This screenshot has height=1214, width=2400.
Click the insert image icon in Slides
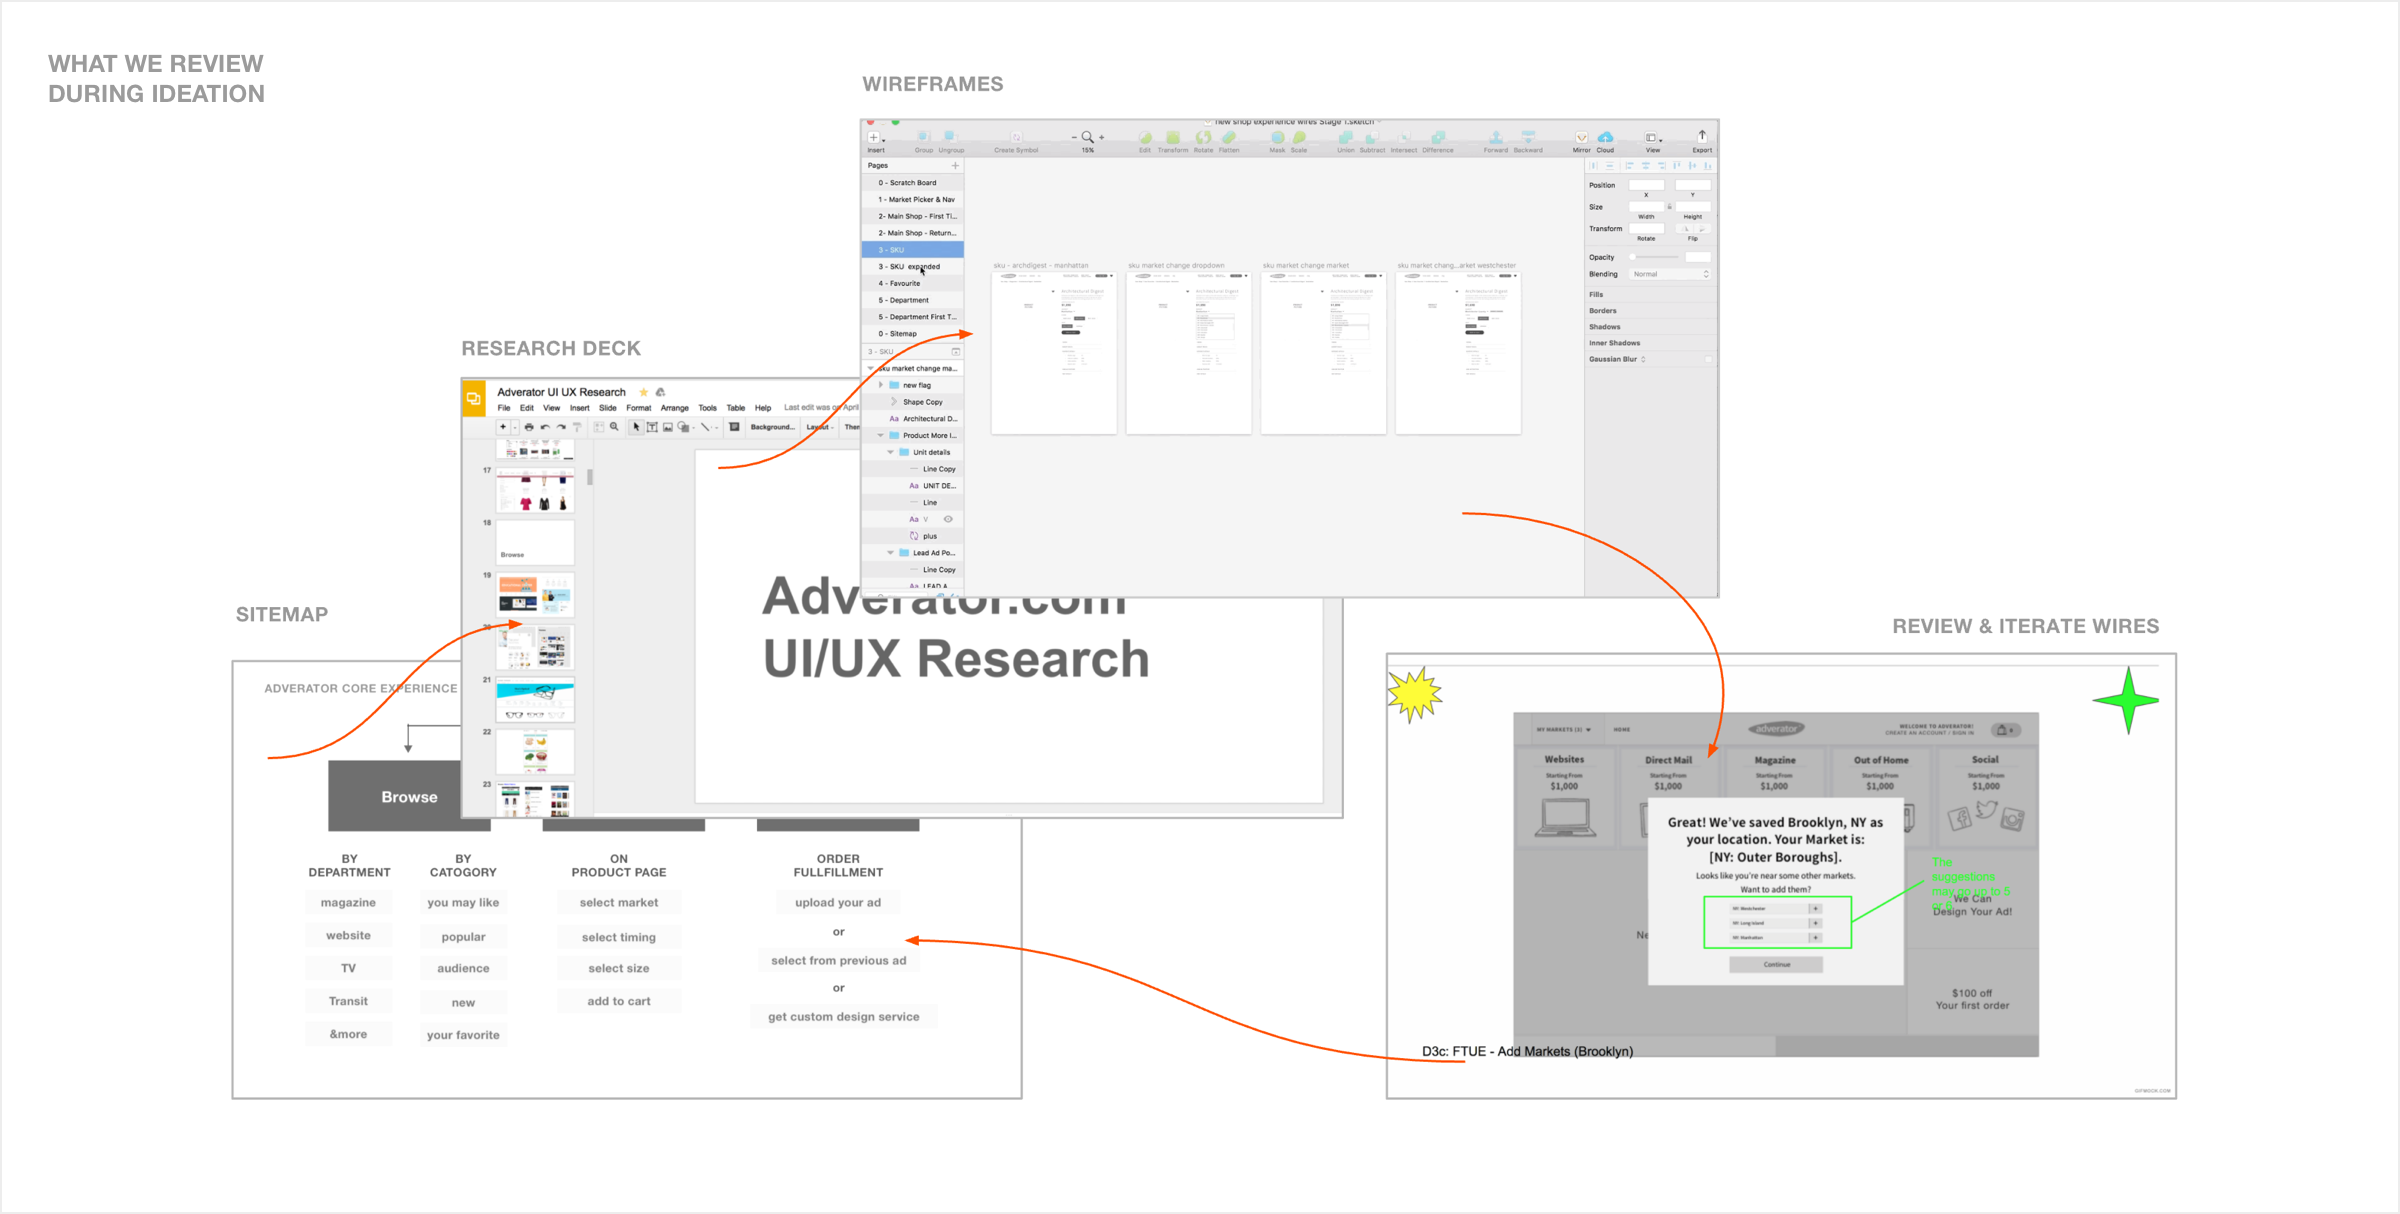pos(668,427)
